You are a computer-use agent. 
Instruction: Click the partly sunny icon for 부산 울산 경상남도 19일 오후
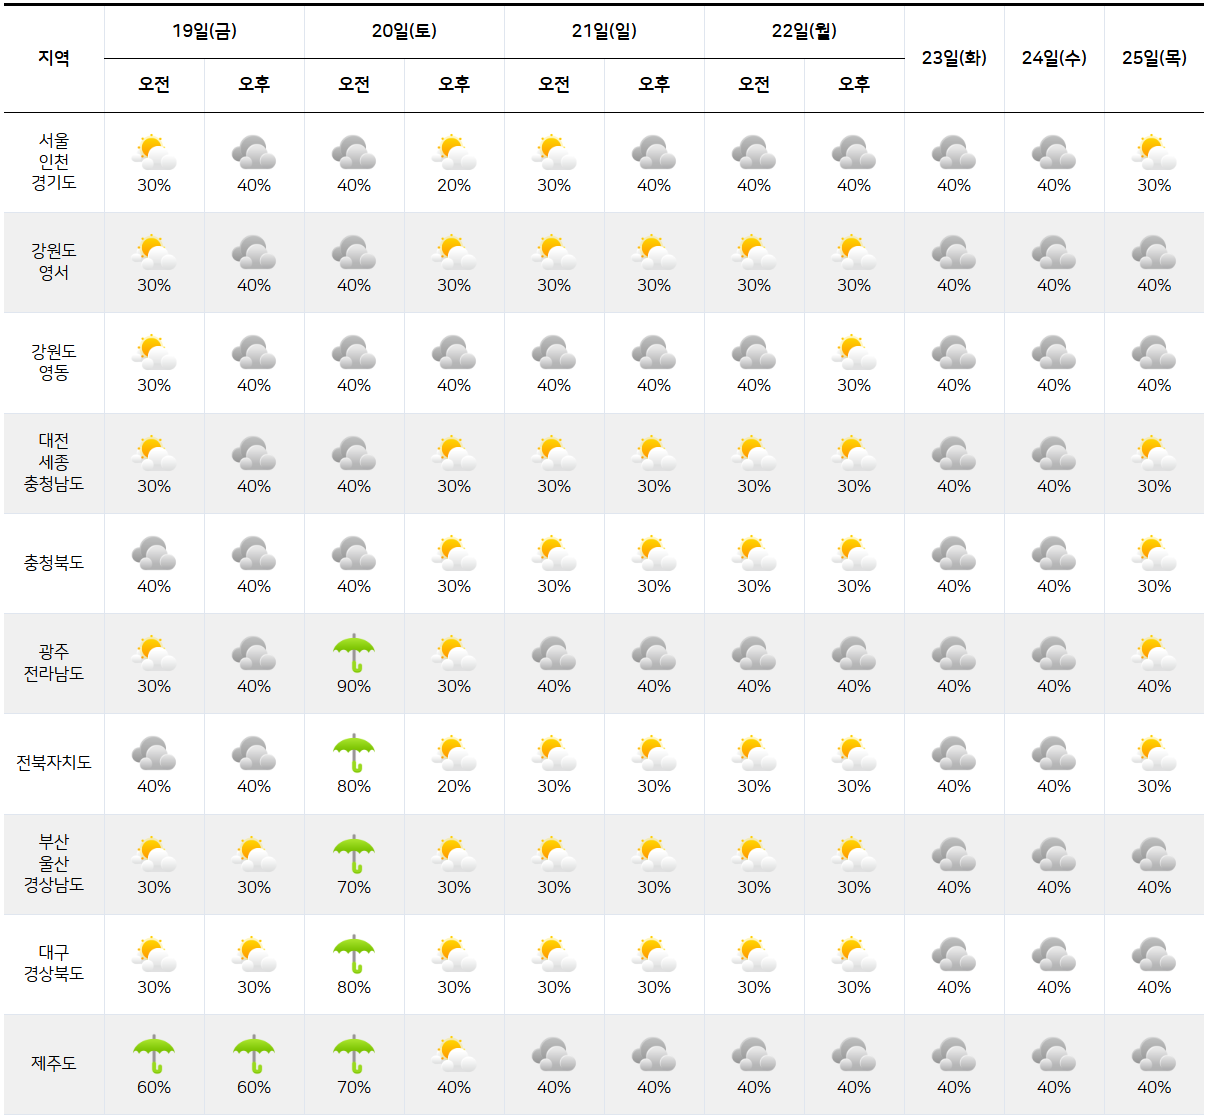tap(254, 855)
